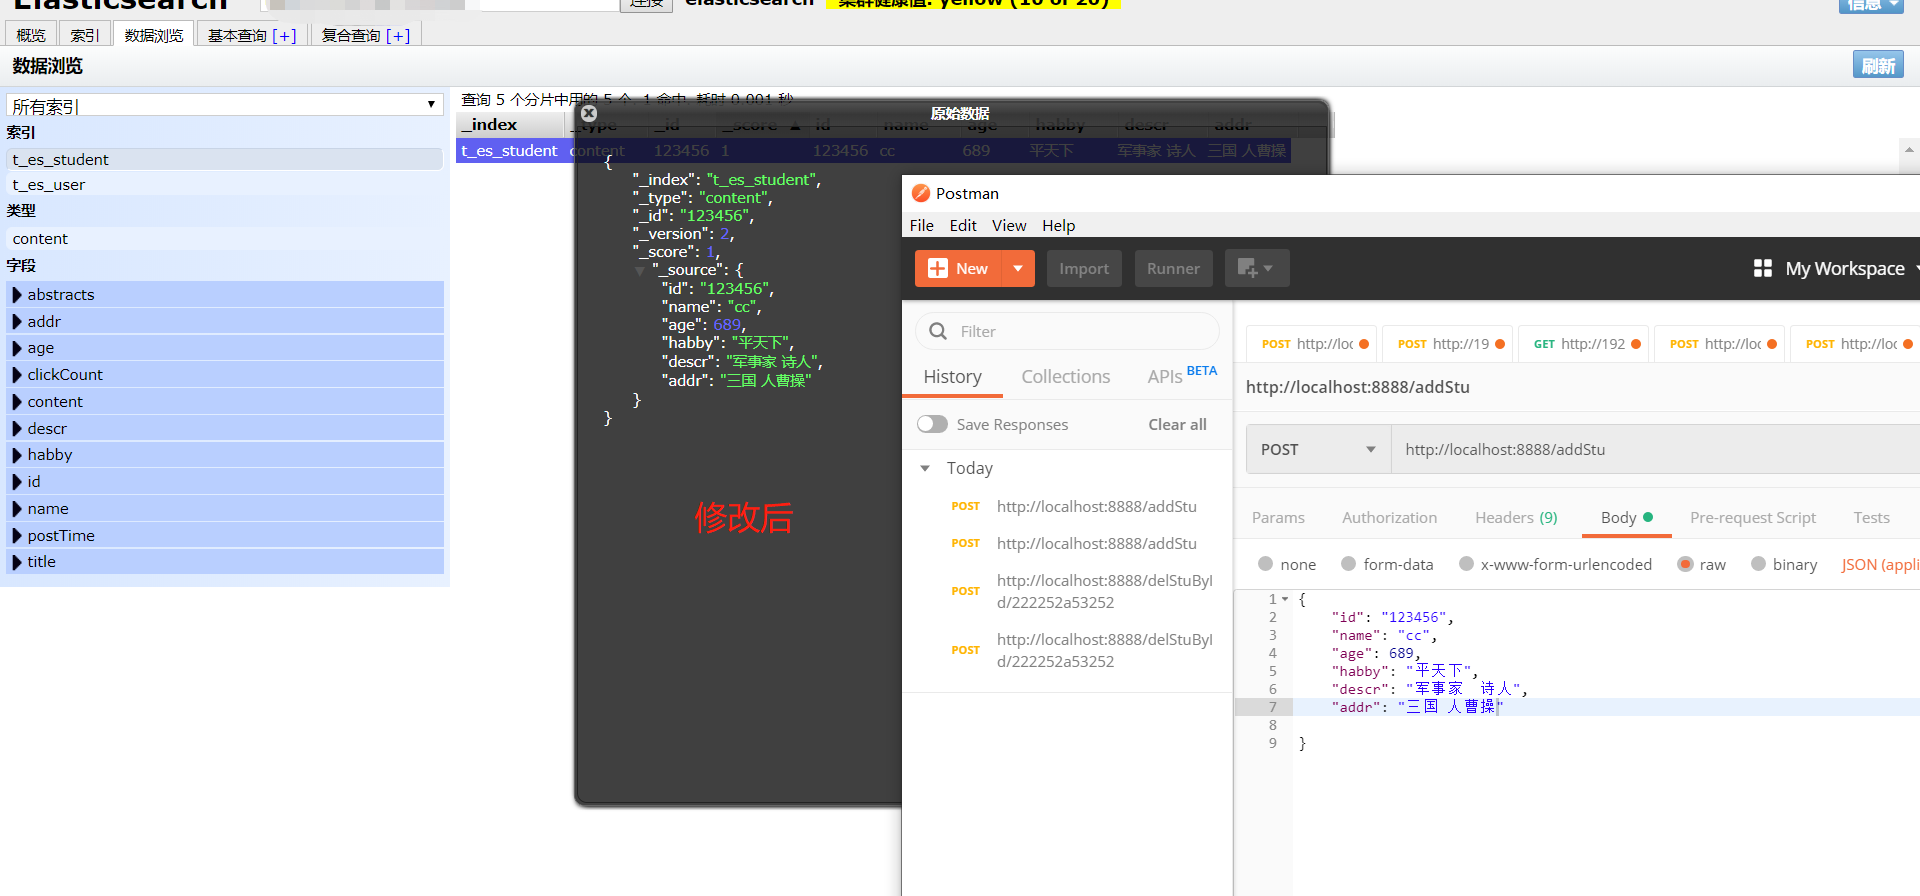Viewport: 1920px width, 896px height.
Task: Expand the title field
Action: coord(17,562)
